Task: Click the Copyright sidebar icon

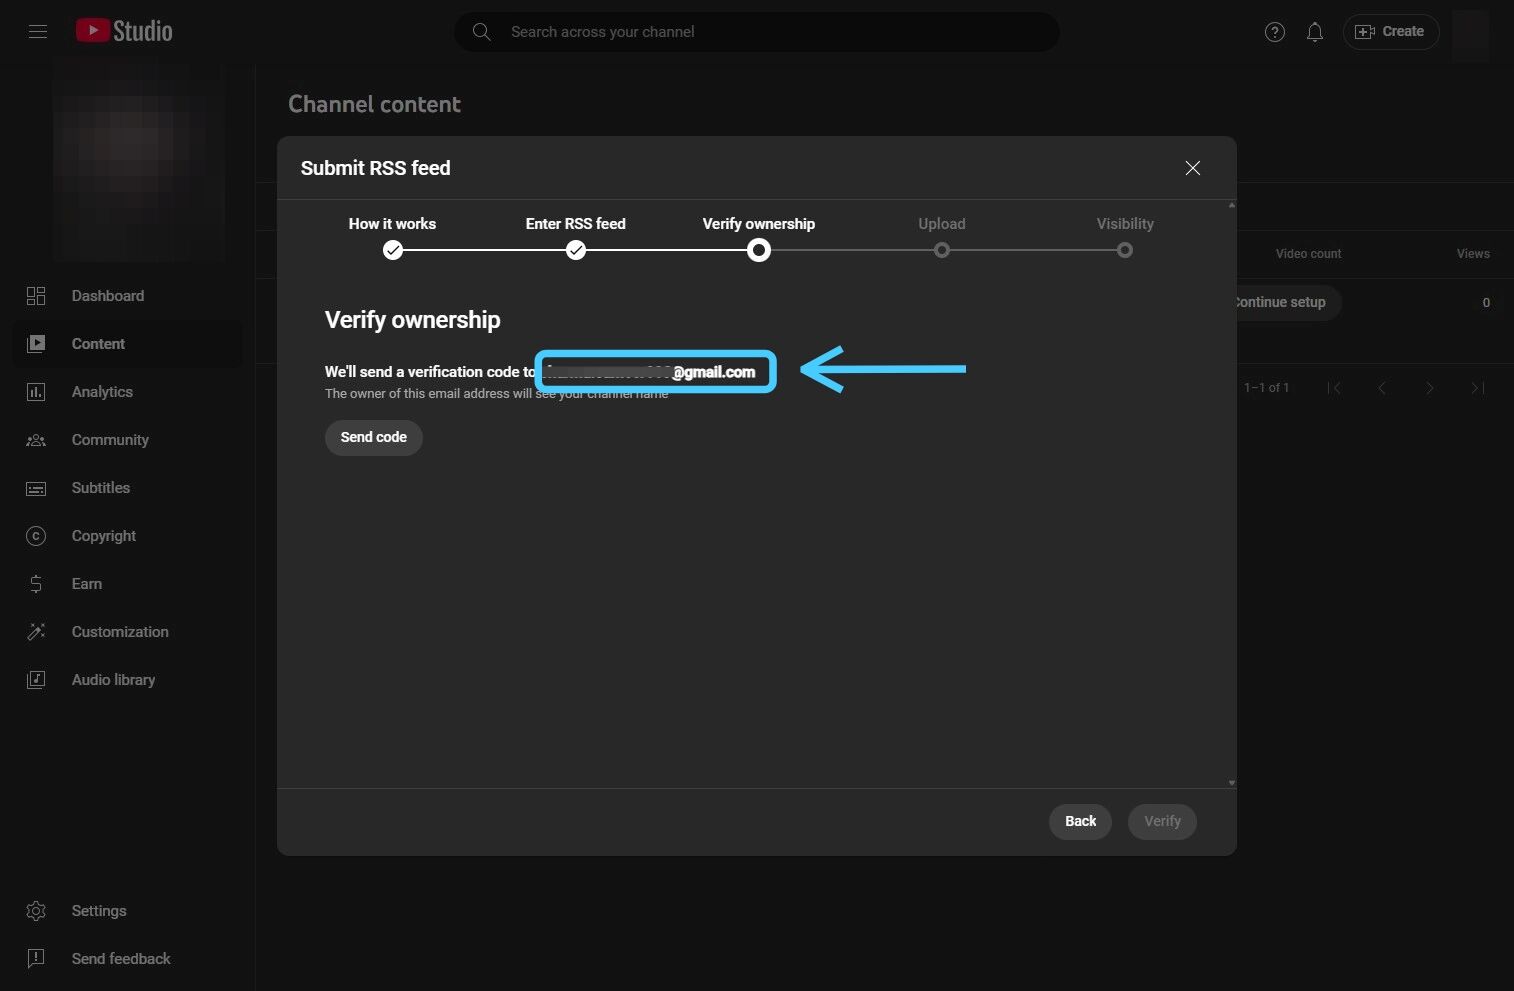Action: (36, 536)
